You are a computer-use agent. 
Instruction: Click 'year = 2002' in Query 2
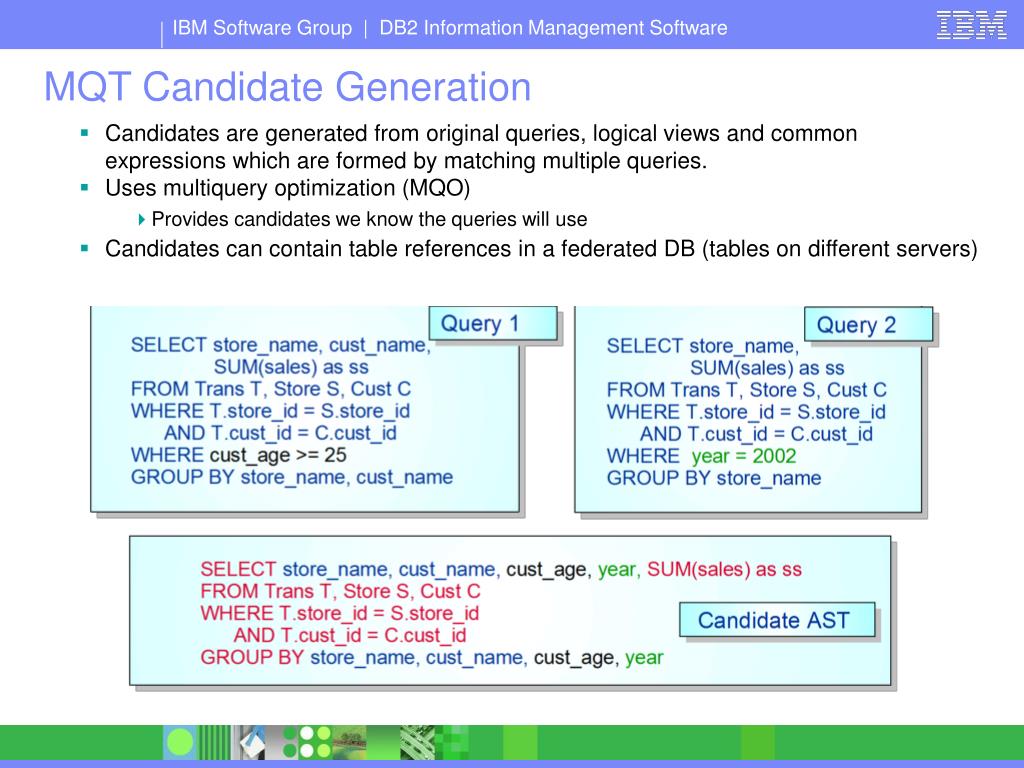pyautogui.click(x=744, y=456)
